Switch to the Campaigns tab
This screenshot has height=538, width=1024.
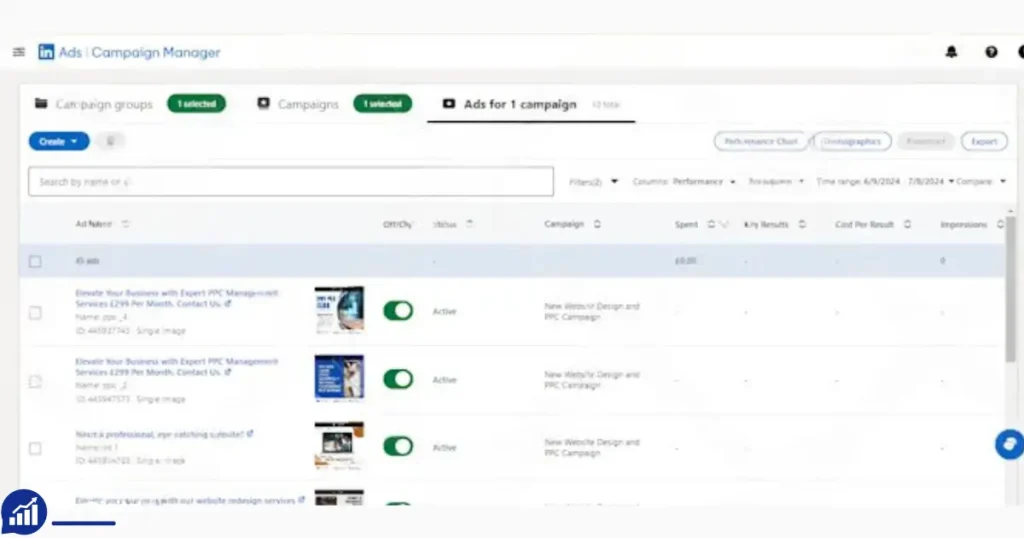click(x=308, y=104)
